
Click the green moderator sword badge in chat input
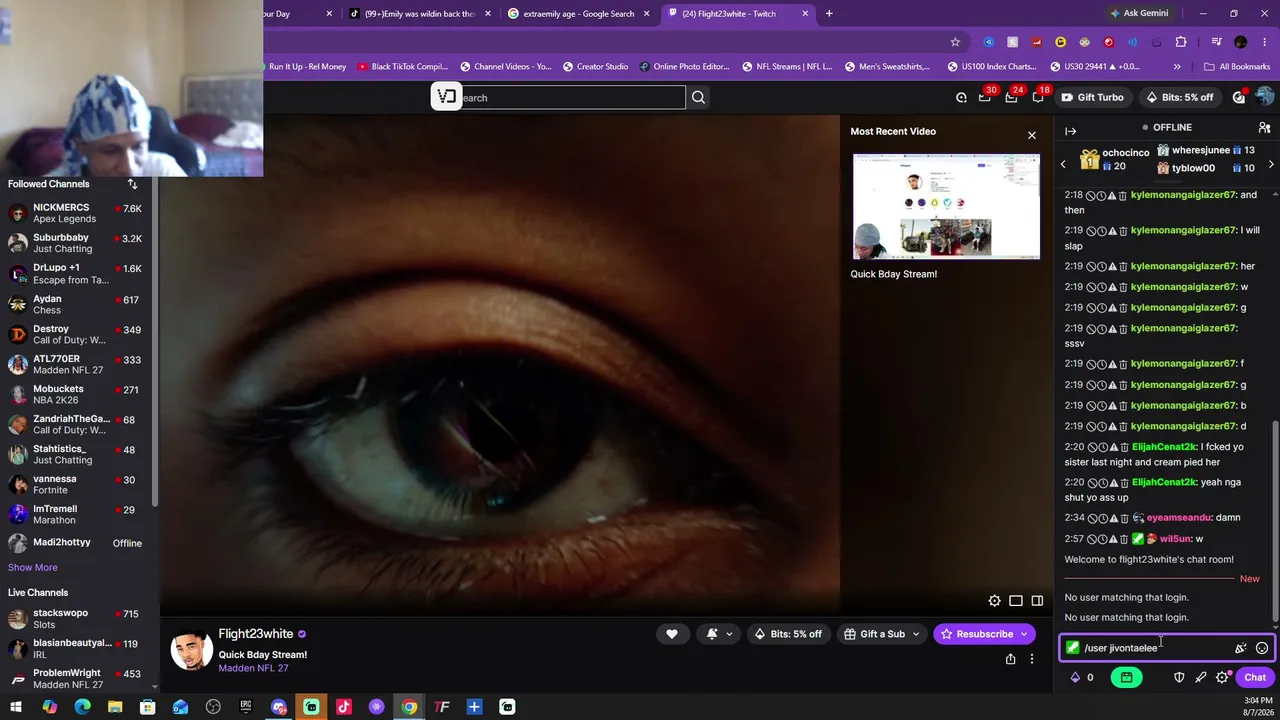point(1073,648)
